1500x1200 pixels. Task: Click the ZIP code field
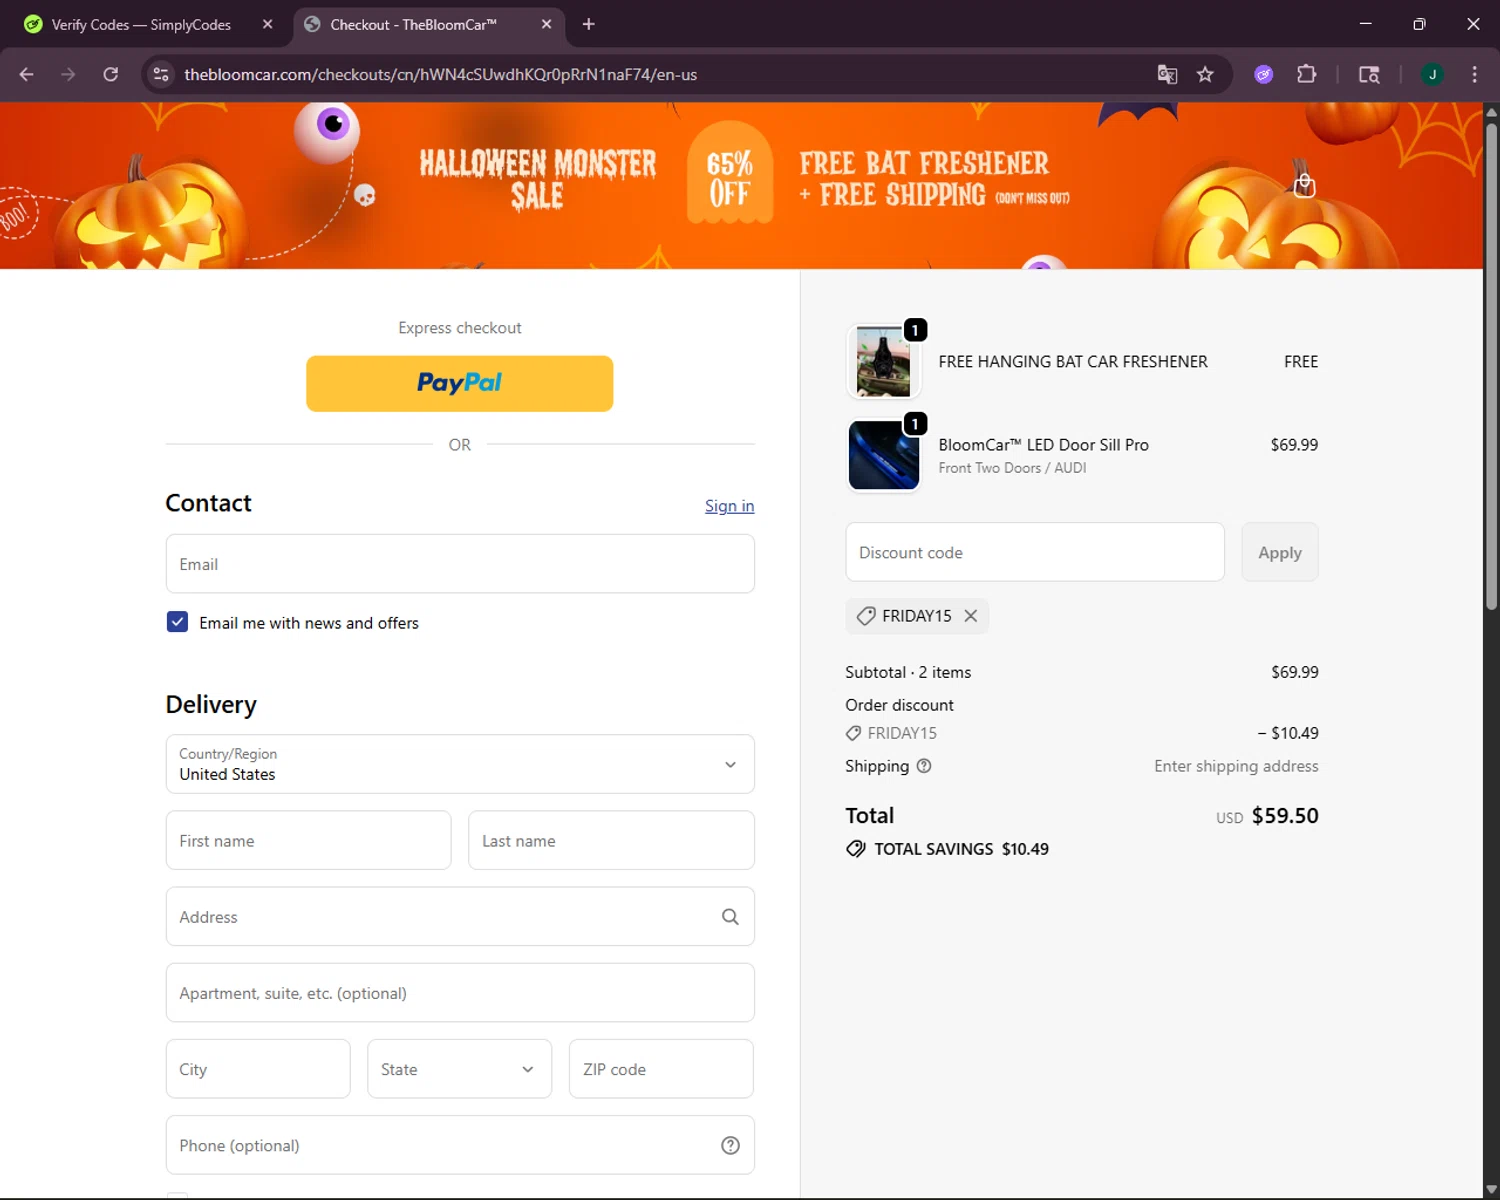pos(661,1069)
